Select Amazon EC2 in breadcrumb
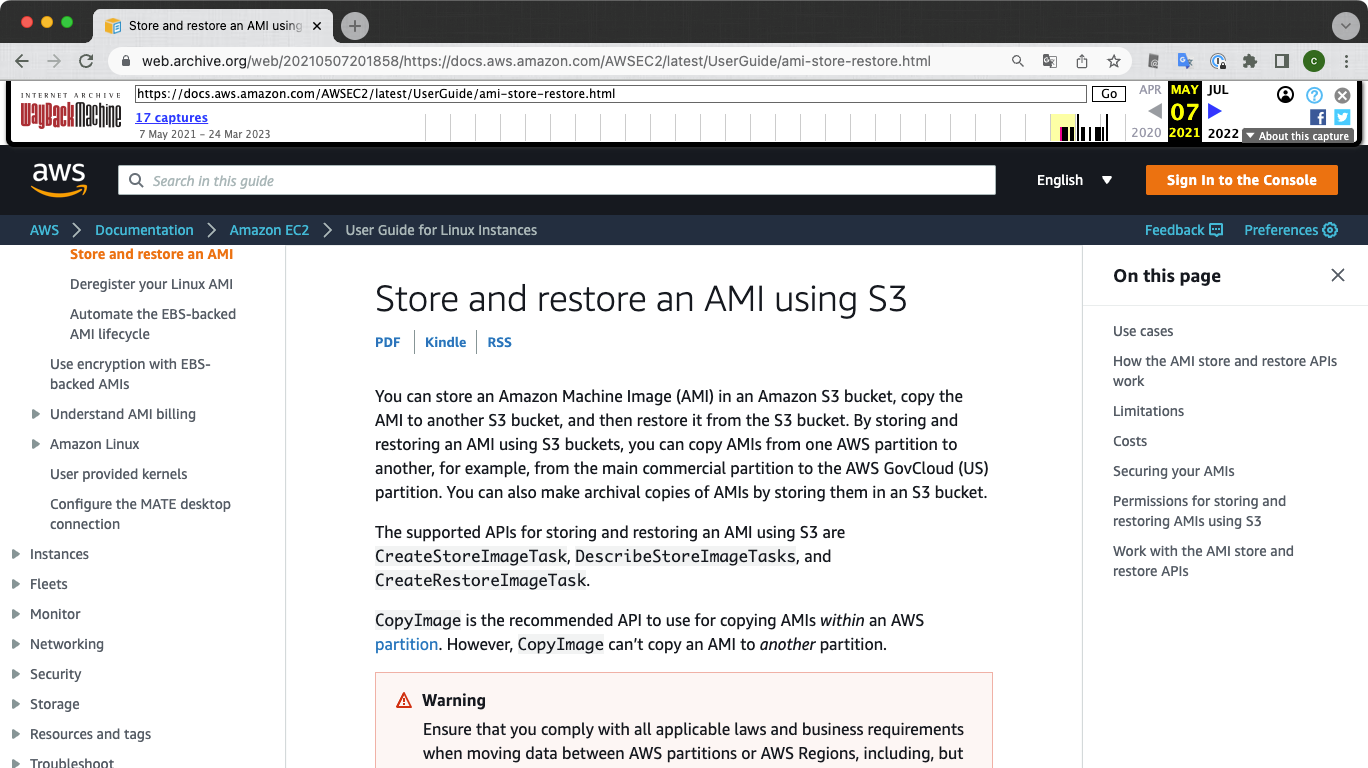Viewport: 1368px width, 768px height. click(x=269, y=230)
